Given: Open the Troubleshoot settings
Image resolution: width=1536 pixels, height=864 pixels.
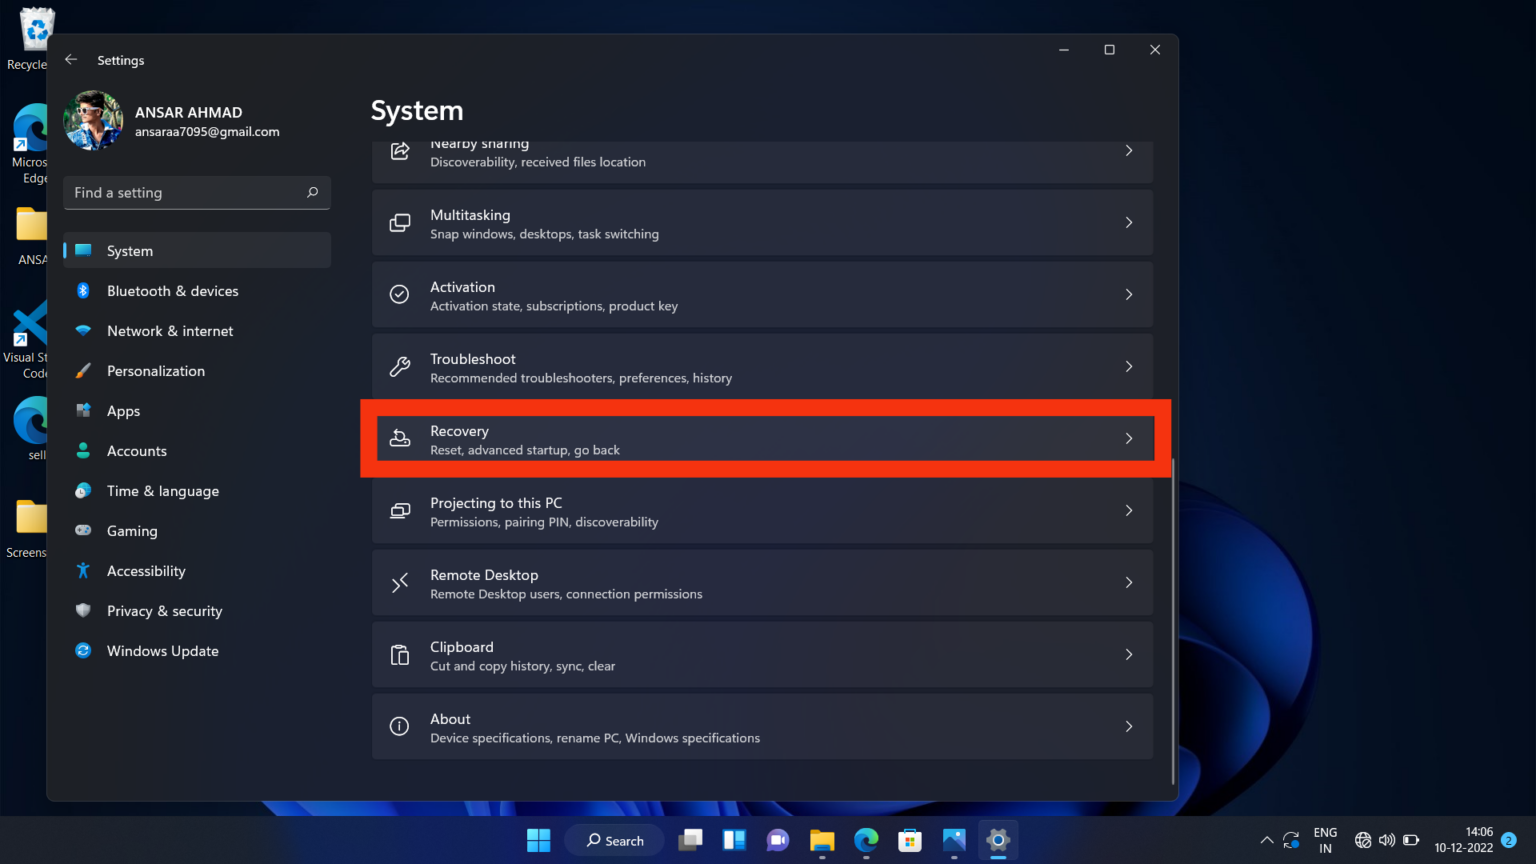Looking at the screenshot, I should click(763, 366).
